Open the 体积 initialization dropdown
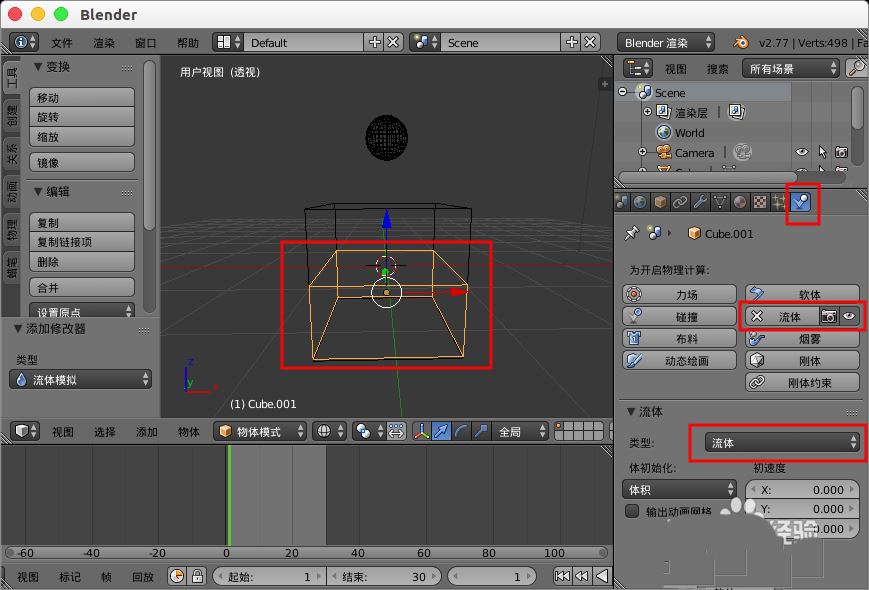Image resolution: width=869 pixels, height=590 pixels. [x=678, y=489]
